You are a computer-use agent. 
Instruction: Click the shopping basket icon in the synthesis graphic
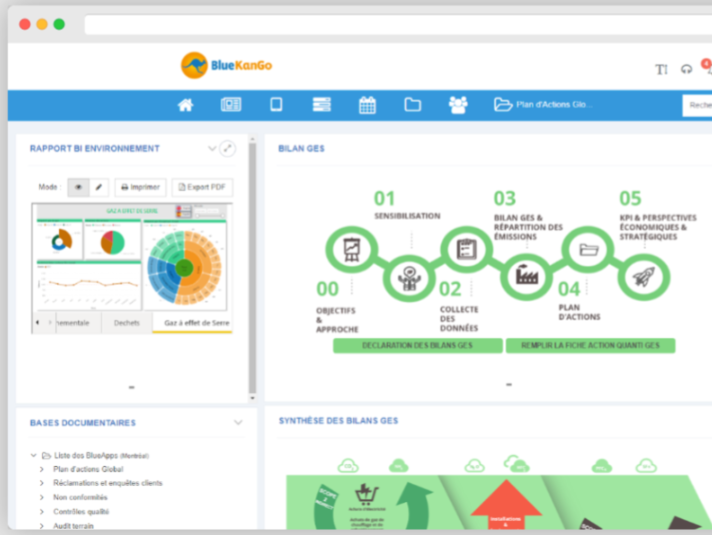366,495
